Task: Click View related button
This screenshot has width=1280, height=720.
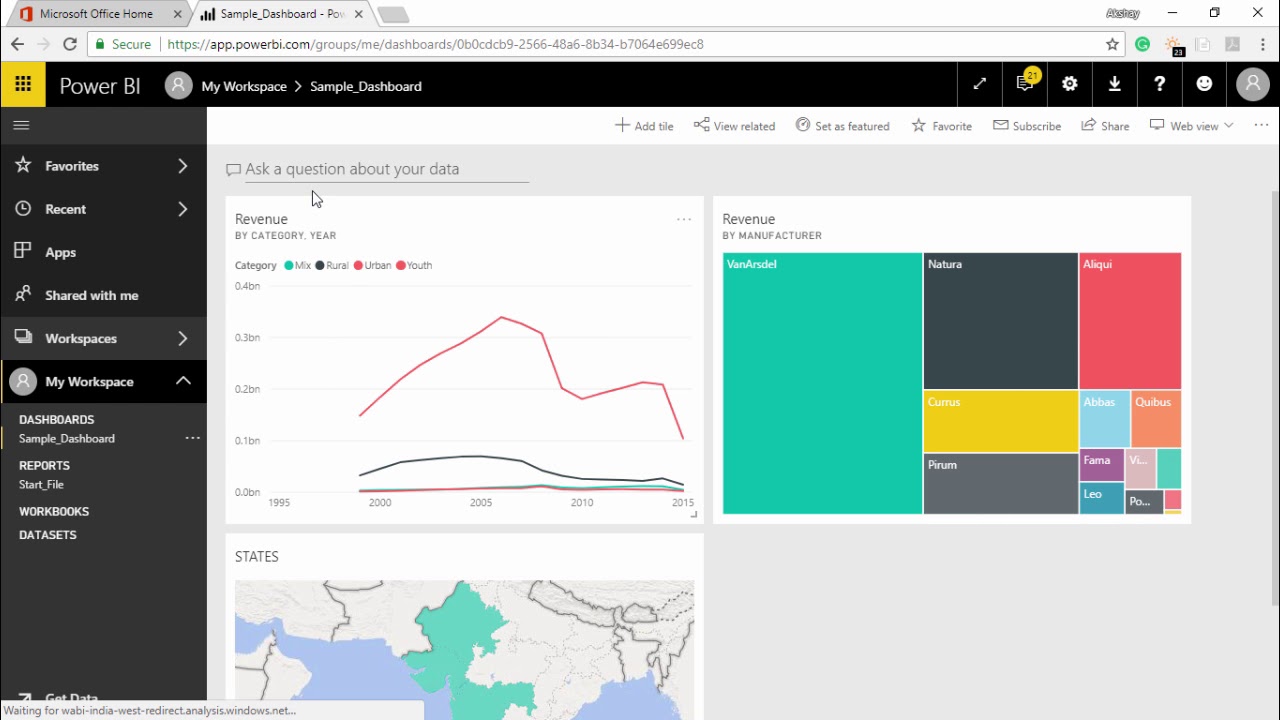Action: [734, 126]
